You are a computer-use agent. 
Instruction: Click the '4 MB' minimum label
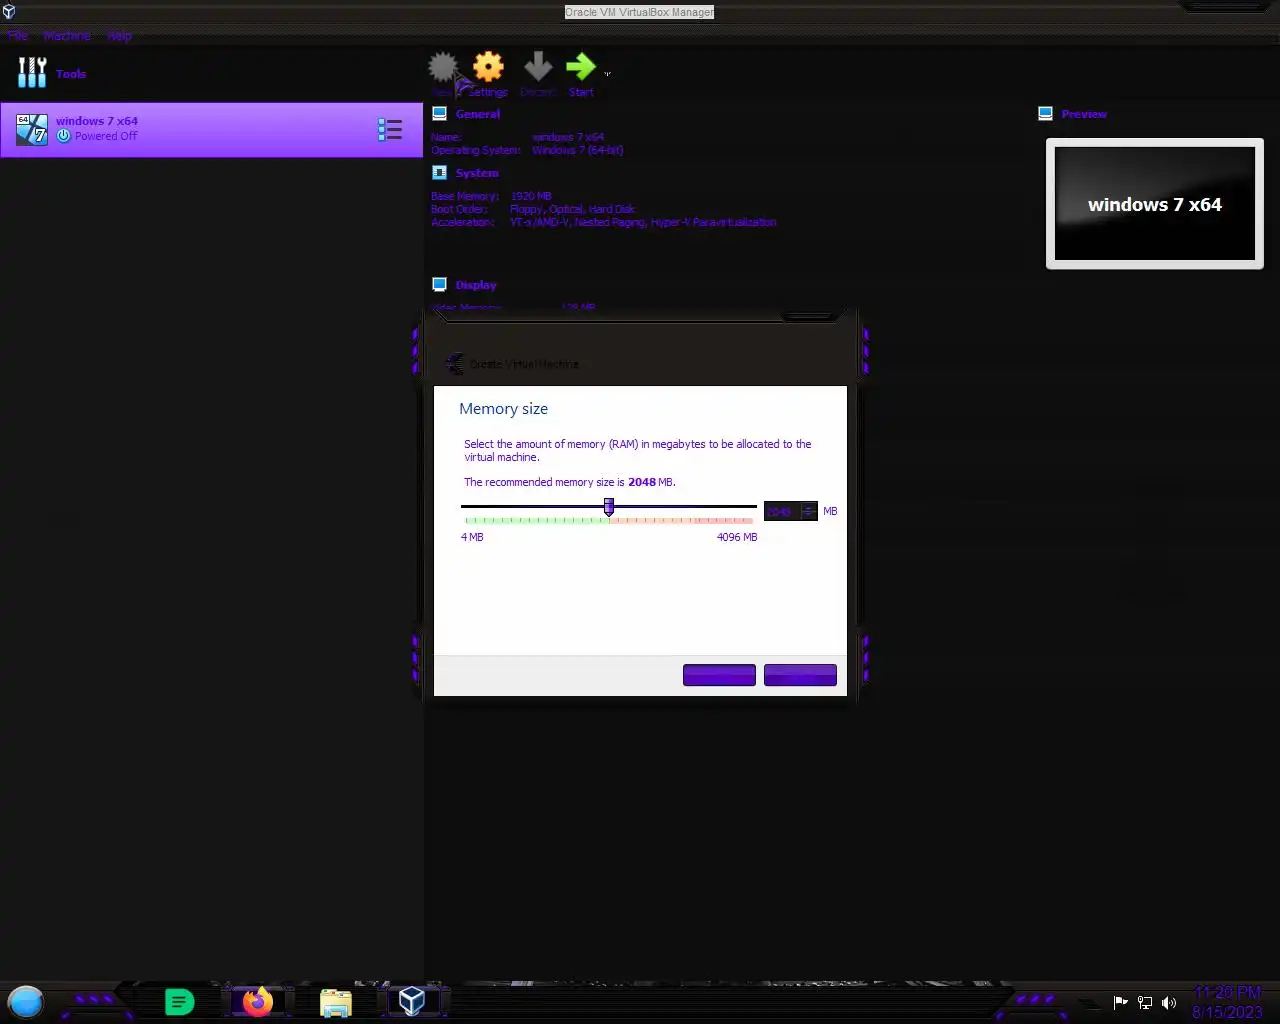coord(472,537)
